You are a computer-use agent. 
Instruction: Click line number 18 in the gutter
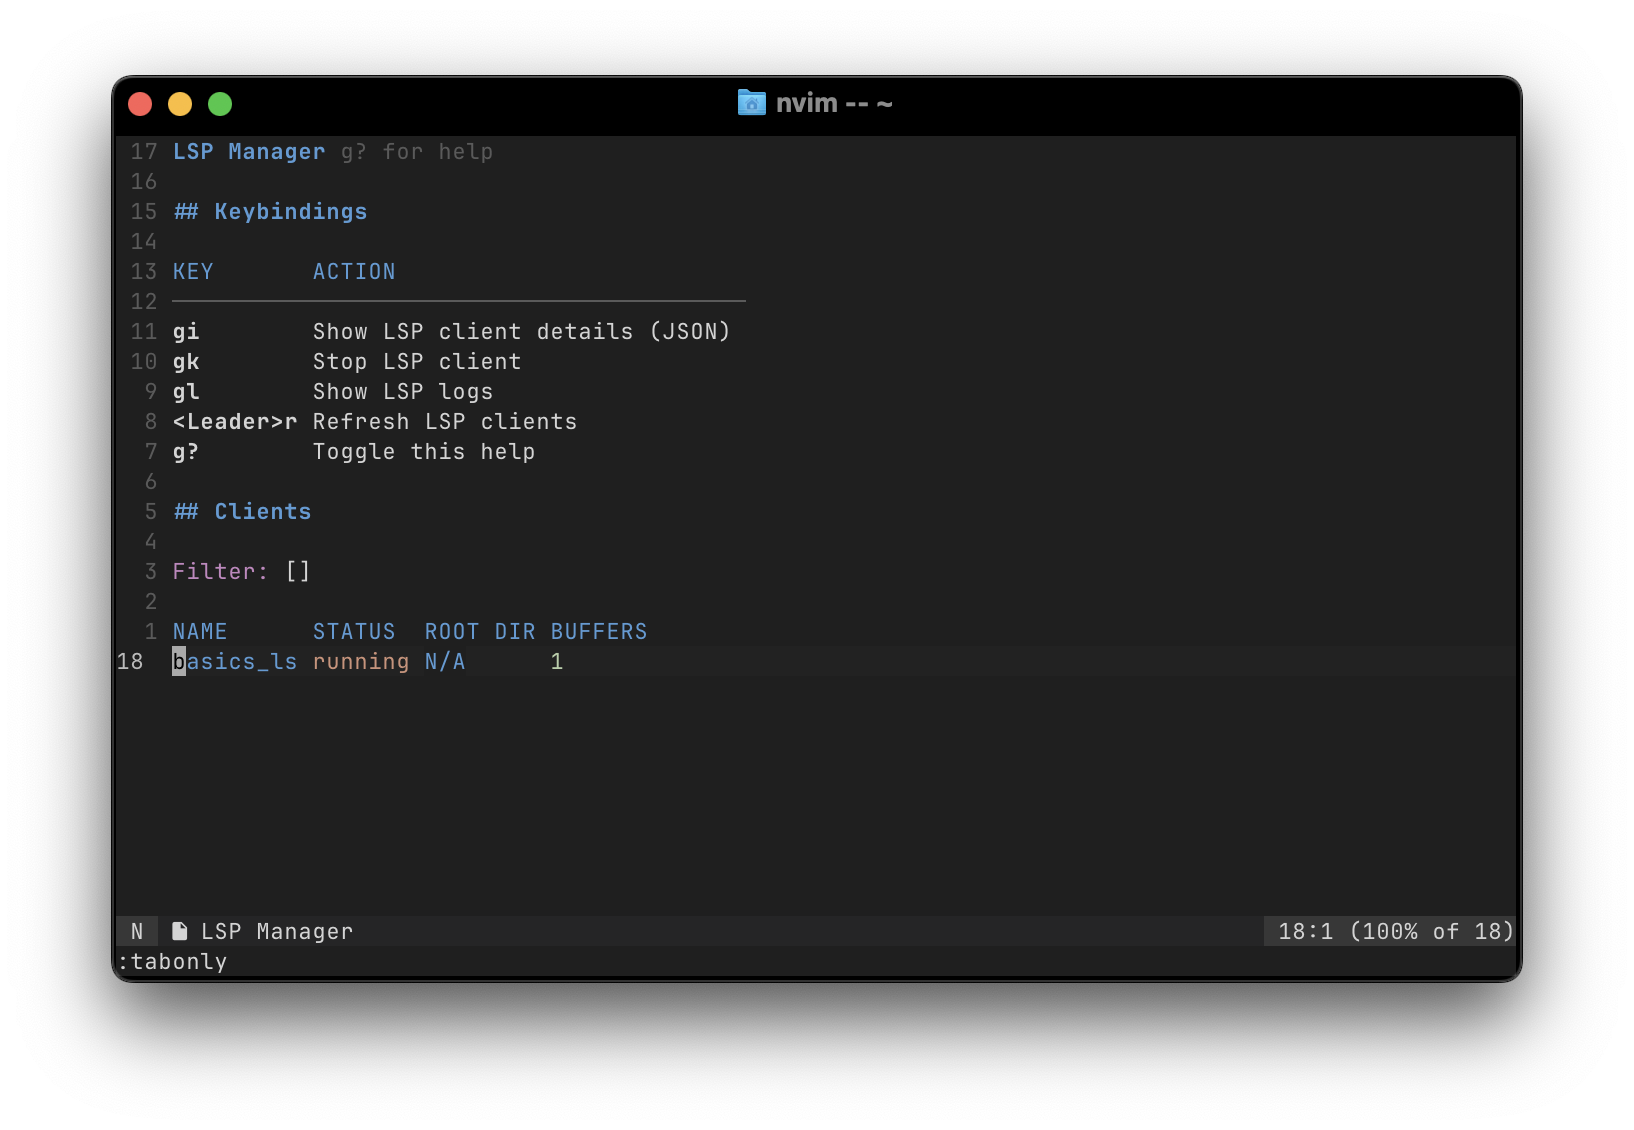click(130, 661)
